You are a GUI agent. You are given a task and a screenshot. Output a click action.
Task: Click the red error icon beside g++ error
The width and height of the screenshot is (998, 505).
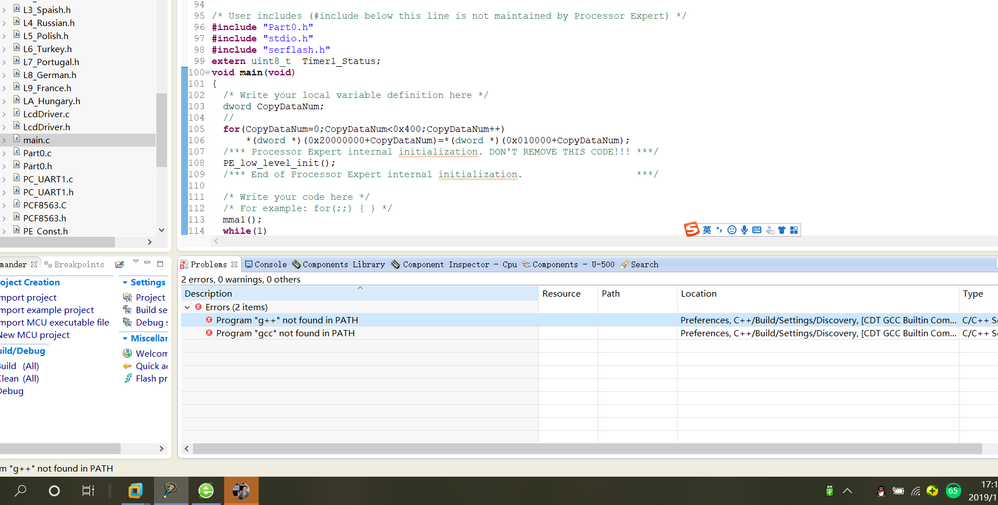(x=209, y=320)
